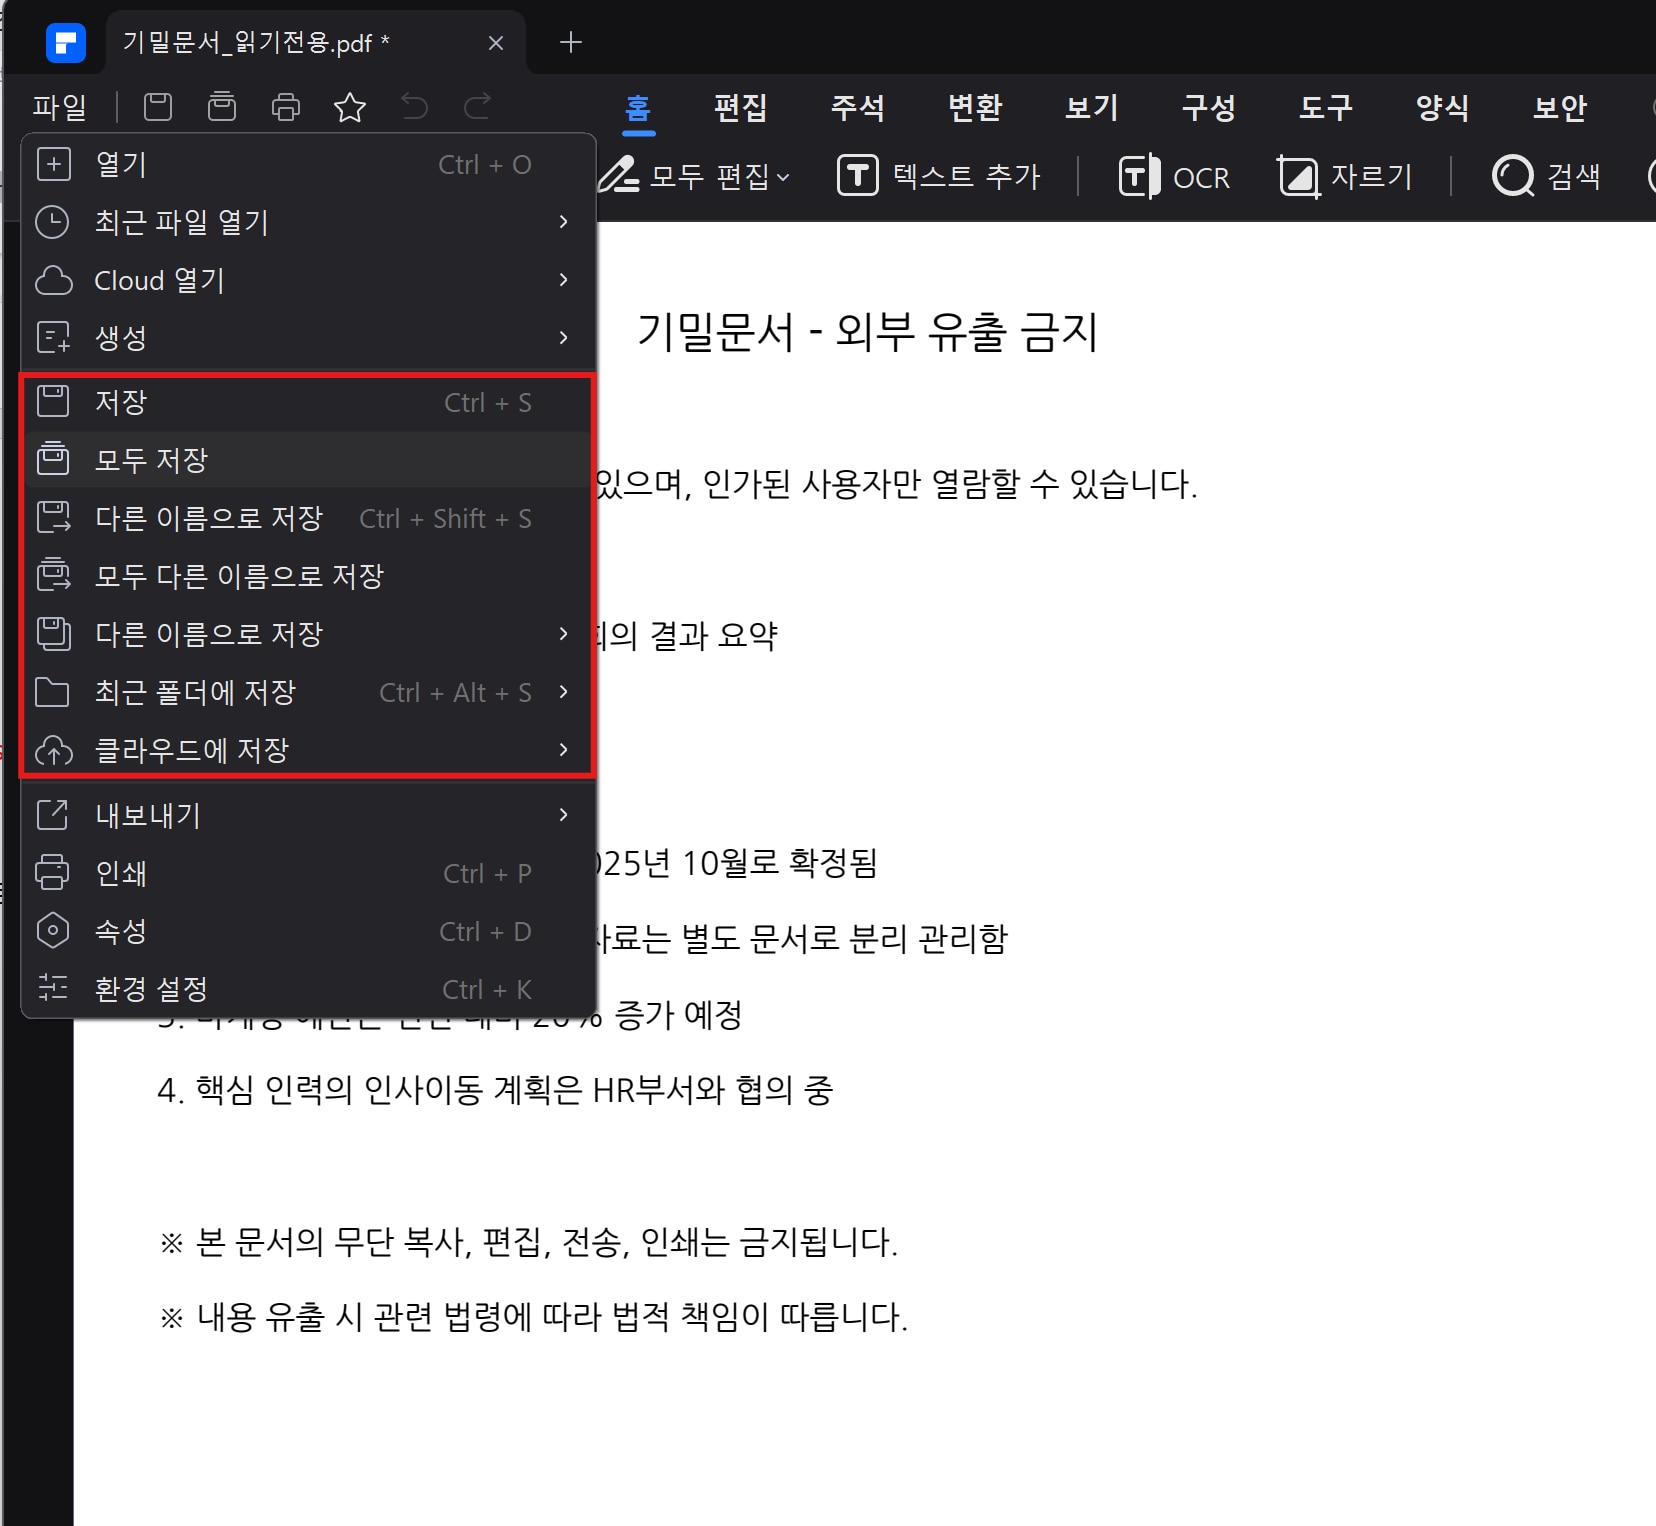This screenshot has width=1656, height=1526.
Task: Expand 최근 폴더에 저장 submenu
Action: [x=309, y=692]
